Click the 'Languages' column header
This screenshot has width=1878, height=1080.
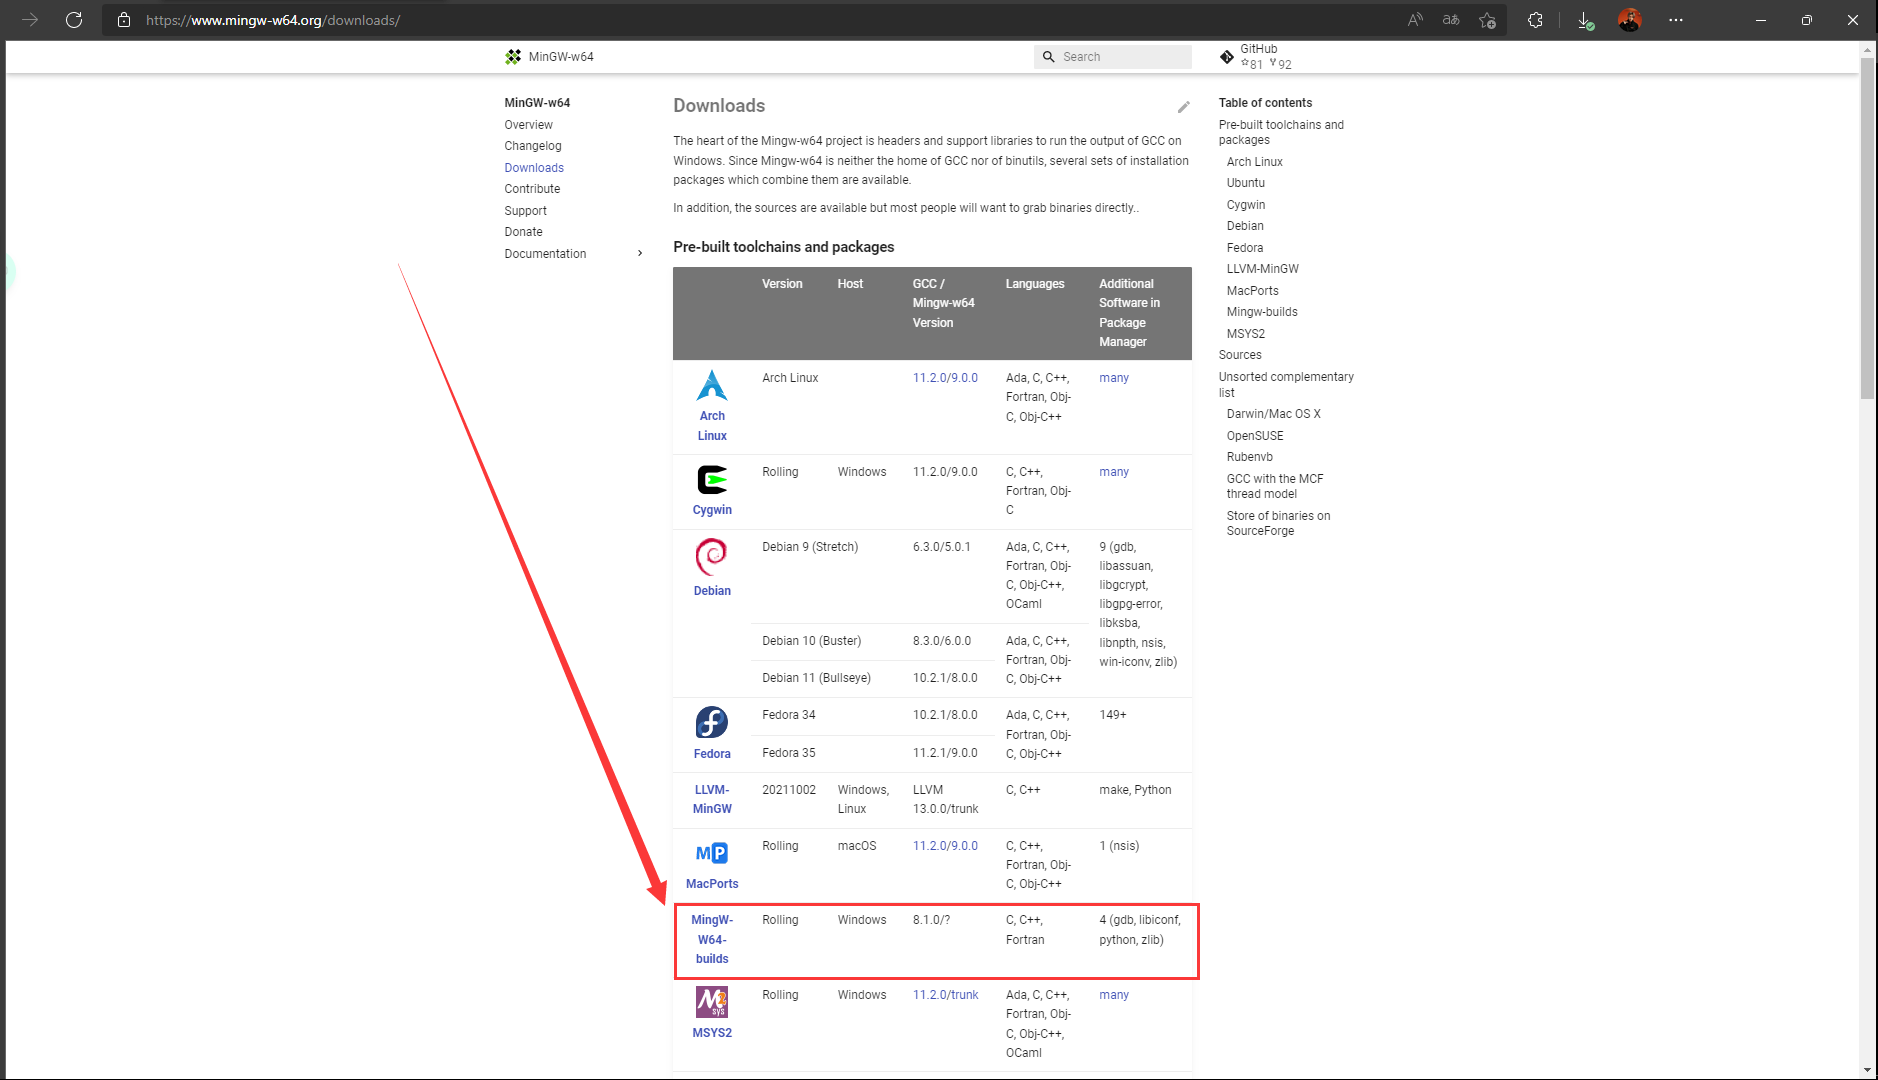pos(1035,284)
